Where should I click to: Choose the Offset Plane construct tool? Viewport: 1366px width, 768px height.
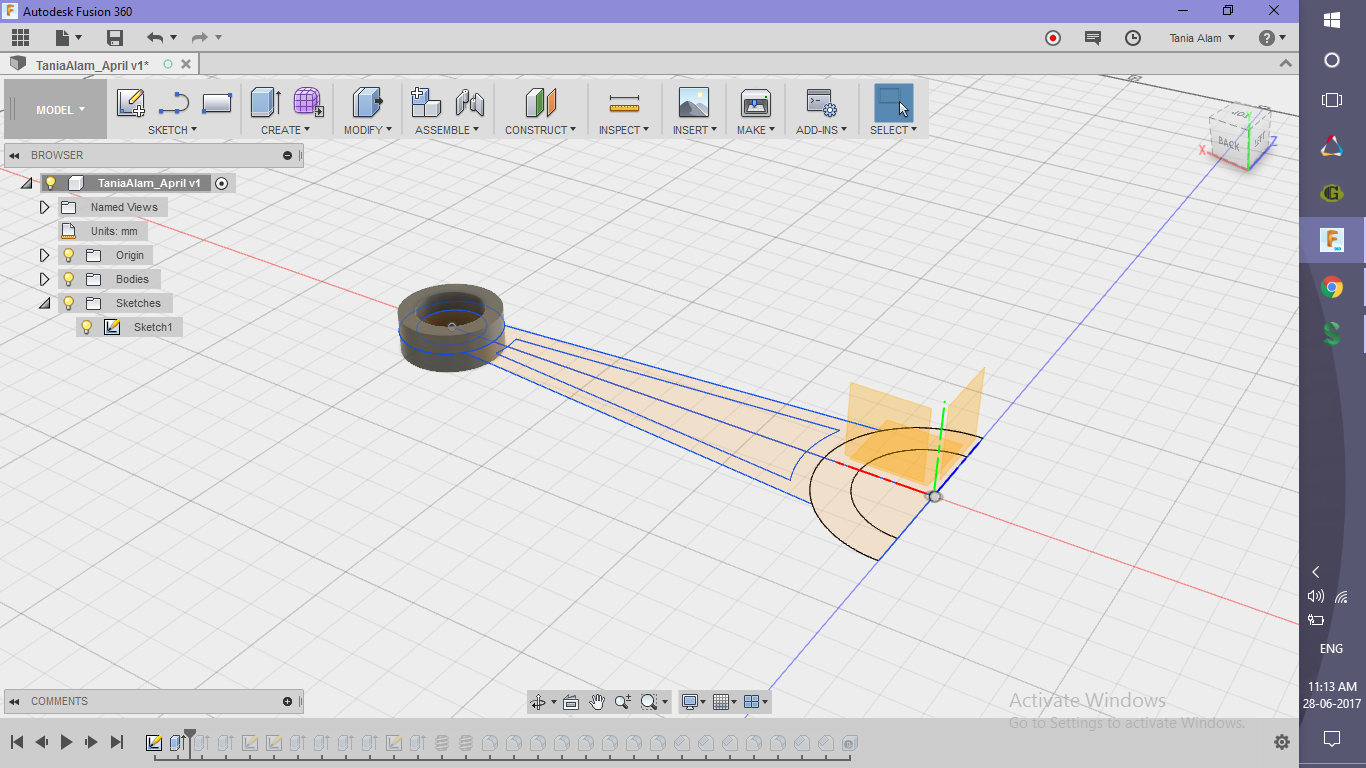[540, 103]
